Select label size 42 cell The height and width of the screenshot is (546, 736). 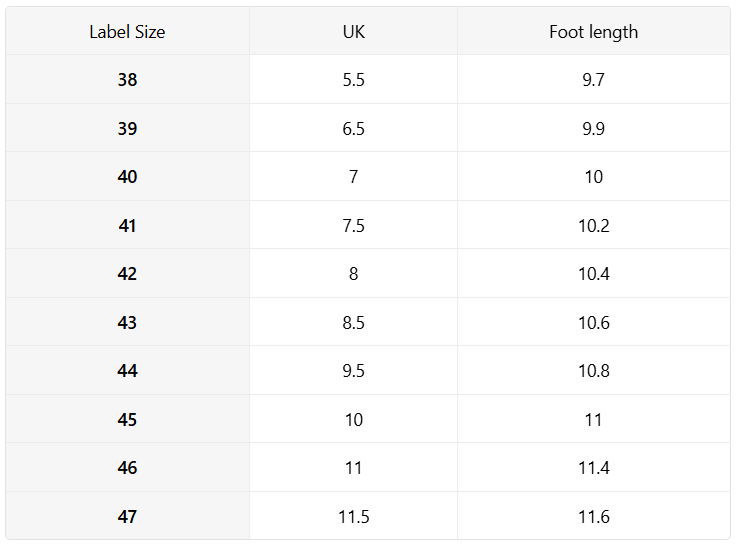[x=127, y=274]
